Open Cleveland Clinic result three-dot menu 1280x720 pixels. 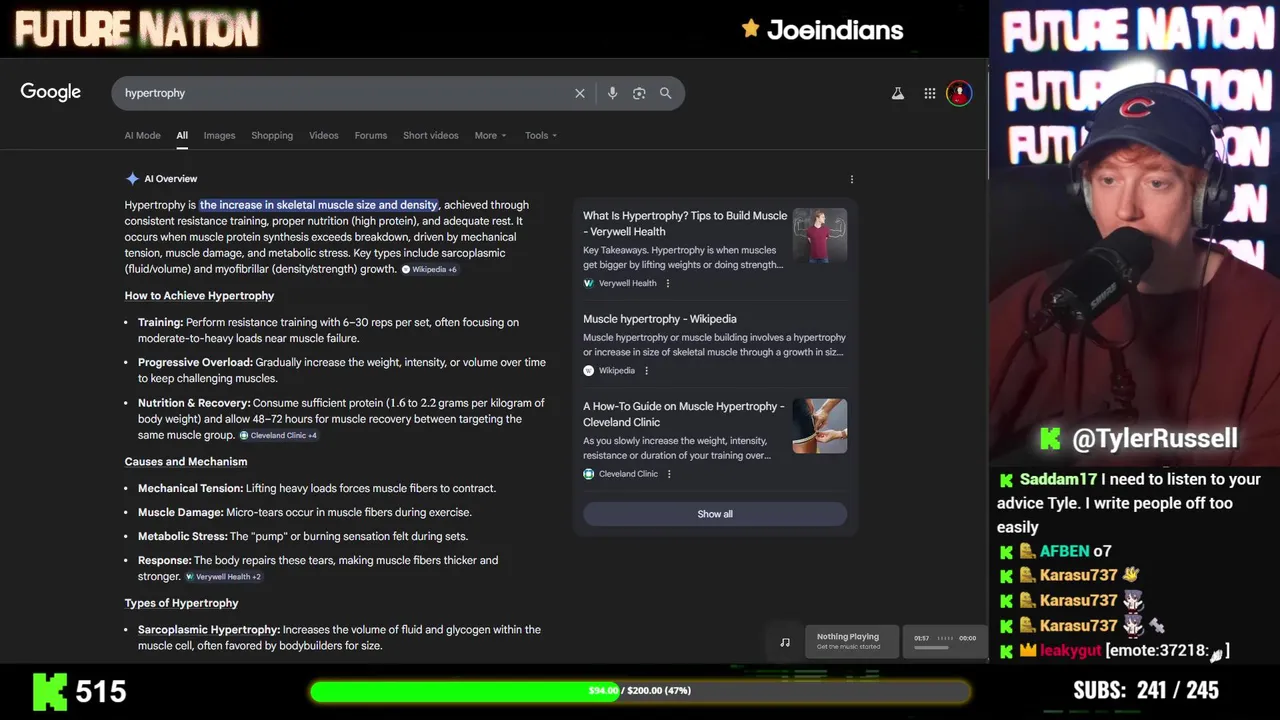(669, 474)
